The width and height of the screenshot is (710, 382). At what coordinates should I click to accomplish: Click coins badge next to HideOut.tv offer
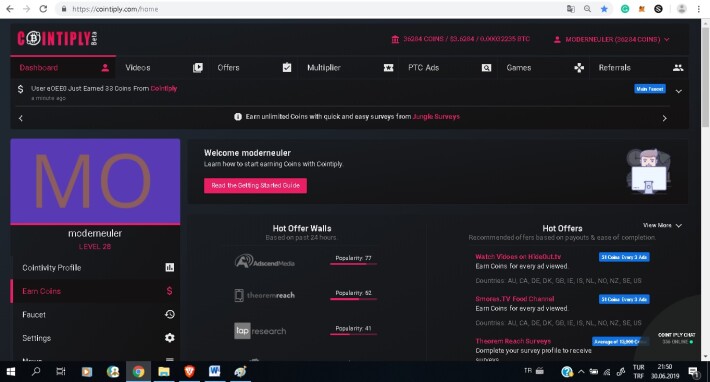click(624, 257)
